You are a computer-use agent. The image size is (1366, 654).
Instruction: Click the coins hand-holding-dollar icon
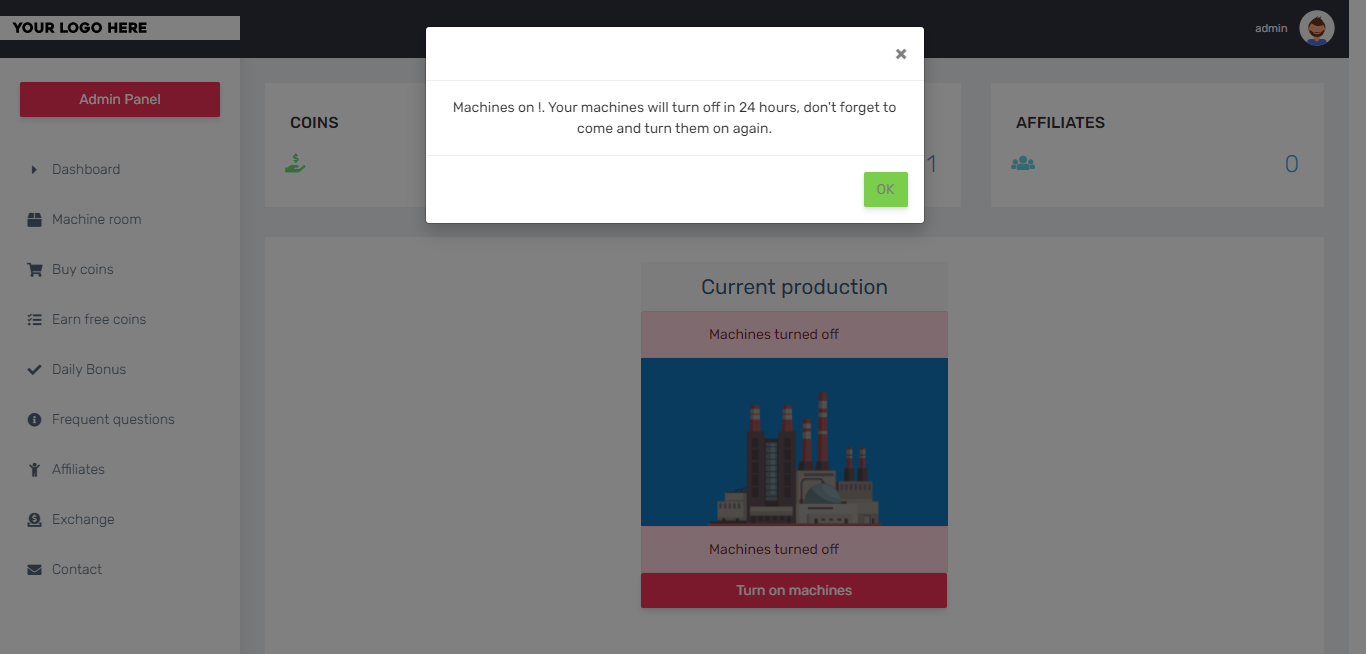pos(295,163)
